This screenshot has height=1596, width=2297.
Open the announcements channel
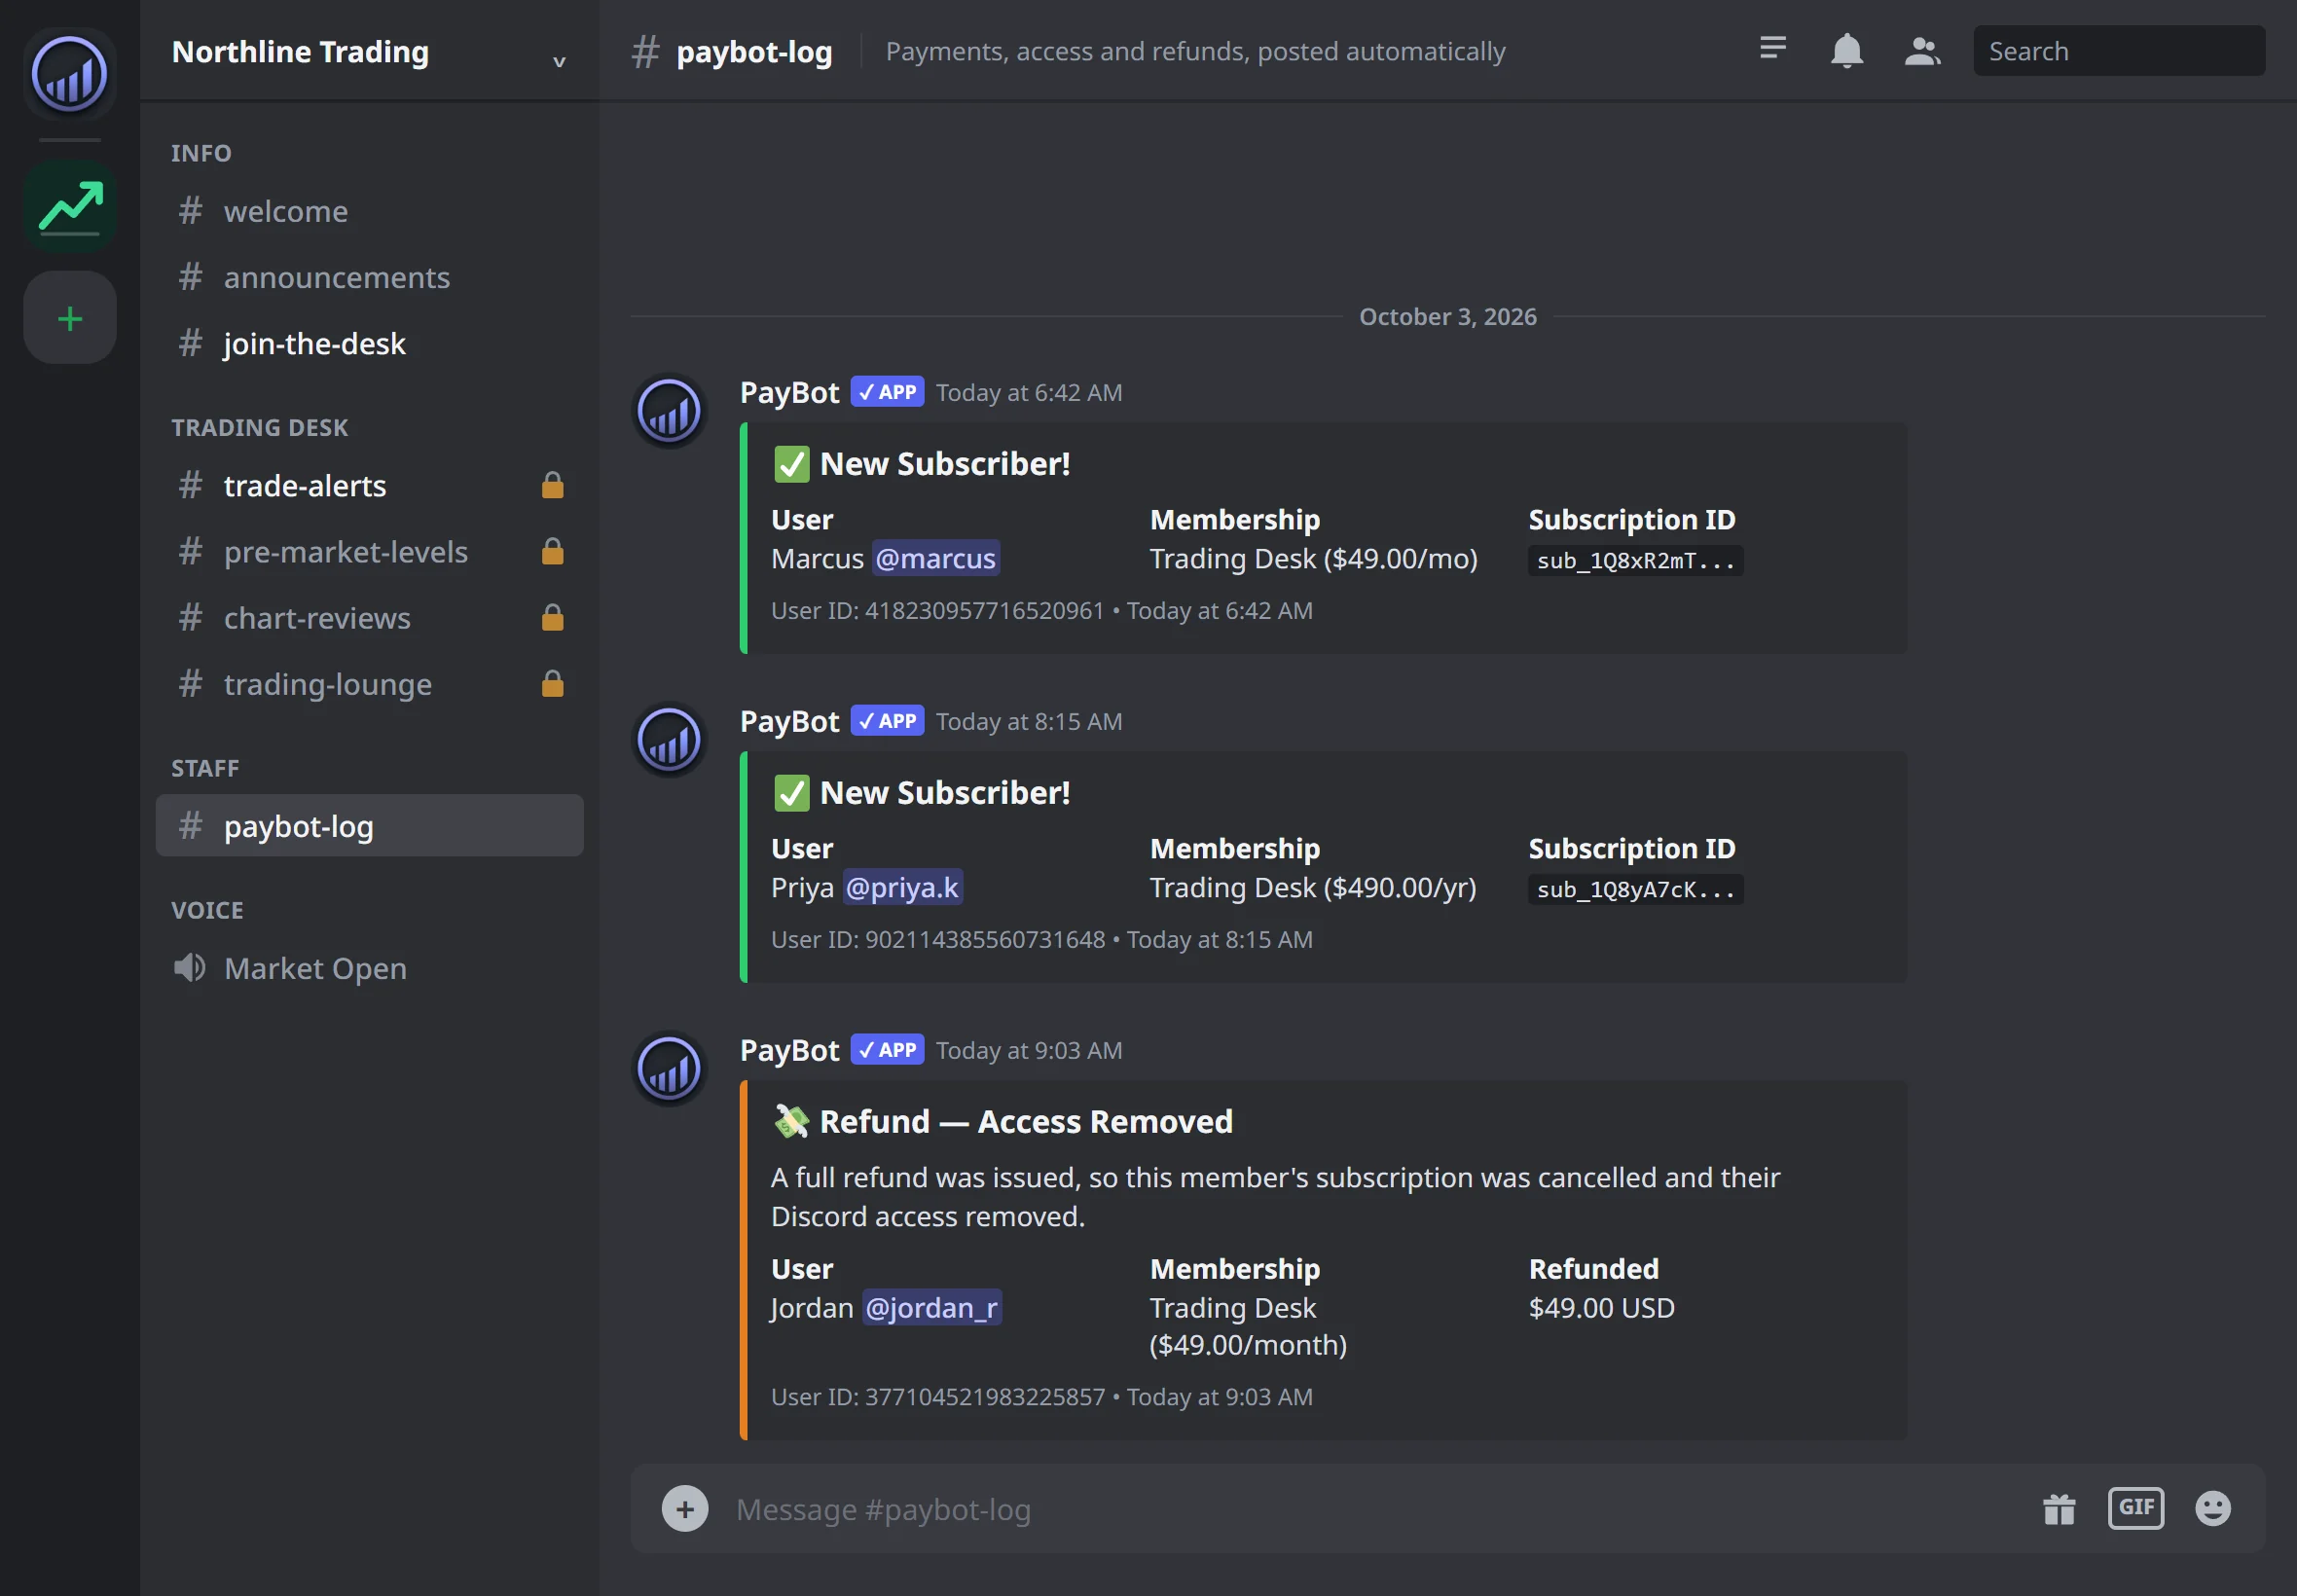tap(369, 277)
